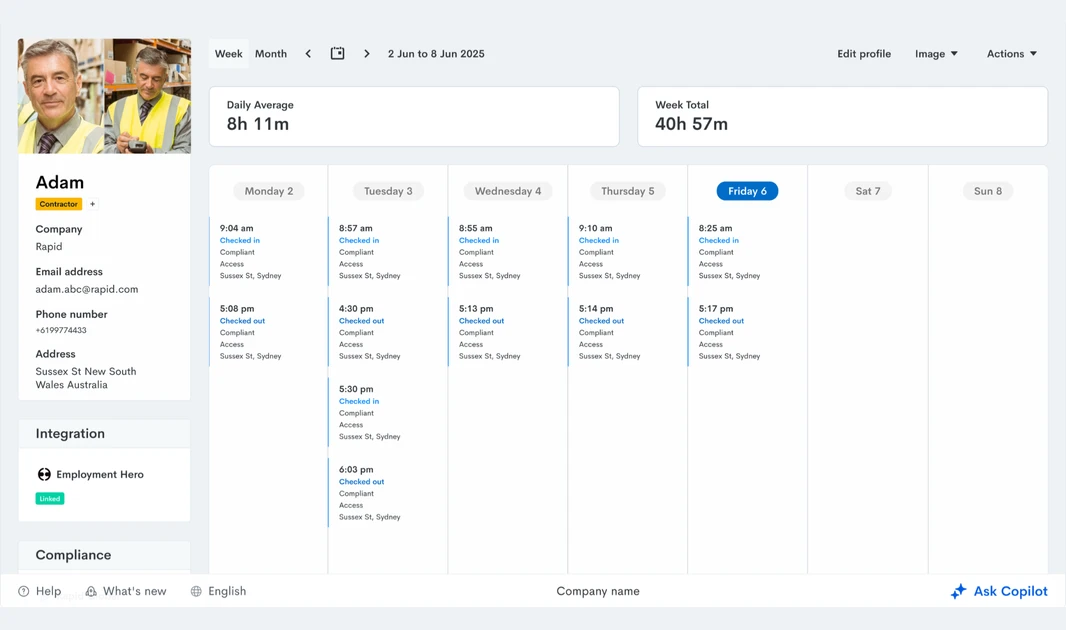This screenshot has height=630, width=1066.
Task: Open Tuesday 8:57 am Checked in entry
Action: (388, 251)
